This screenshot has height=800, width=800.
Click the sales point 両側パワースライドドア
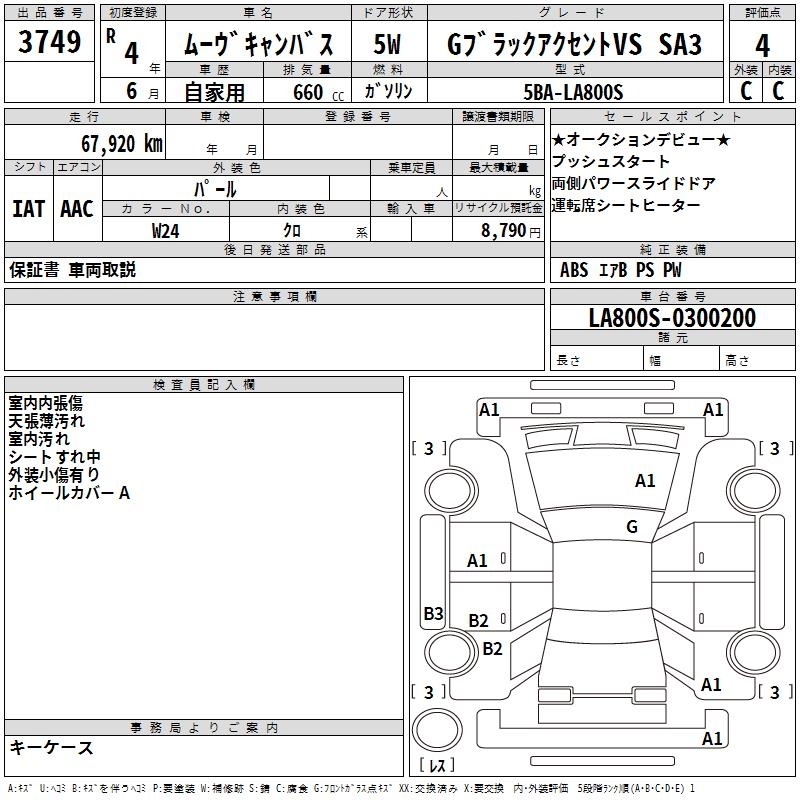coord(634,183)
